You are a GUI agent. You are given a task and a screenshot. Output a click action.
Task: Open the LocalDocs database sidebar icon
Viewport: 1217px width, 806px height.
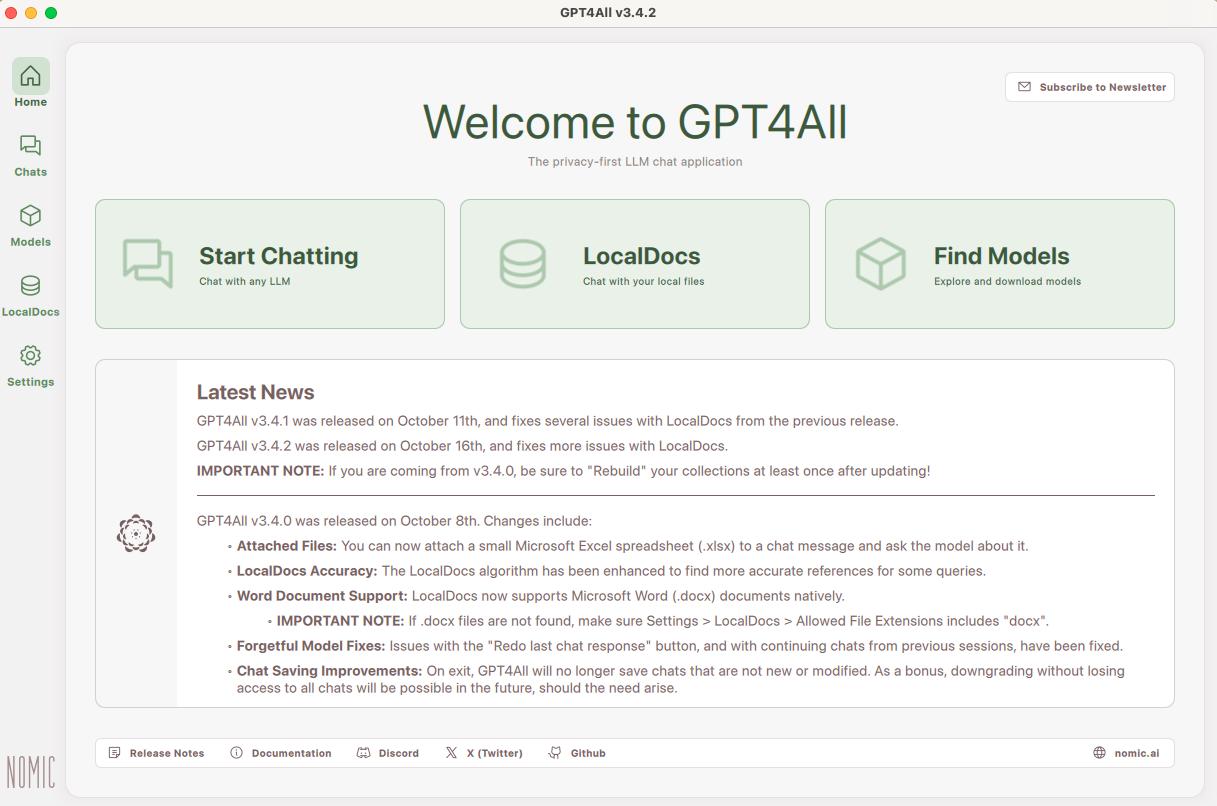click(30, 286)
